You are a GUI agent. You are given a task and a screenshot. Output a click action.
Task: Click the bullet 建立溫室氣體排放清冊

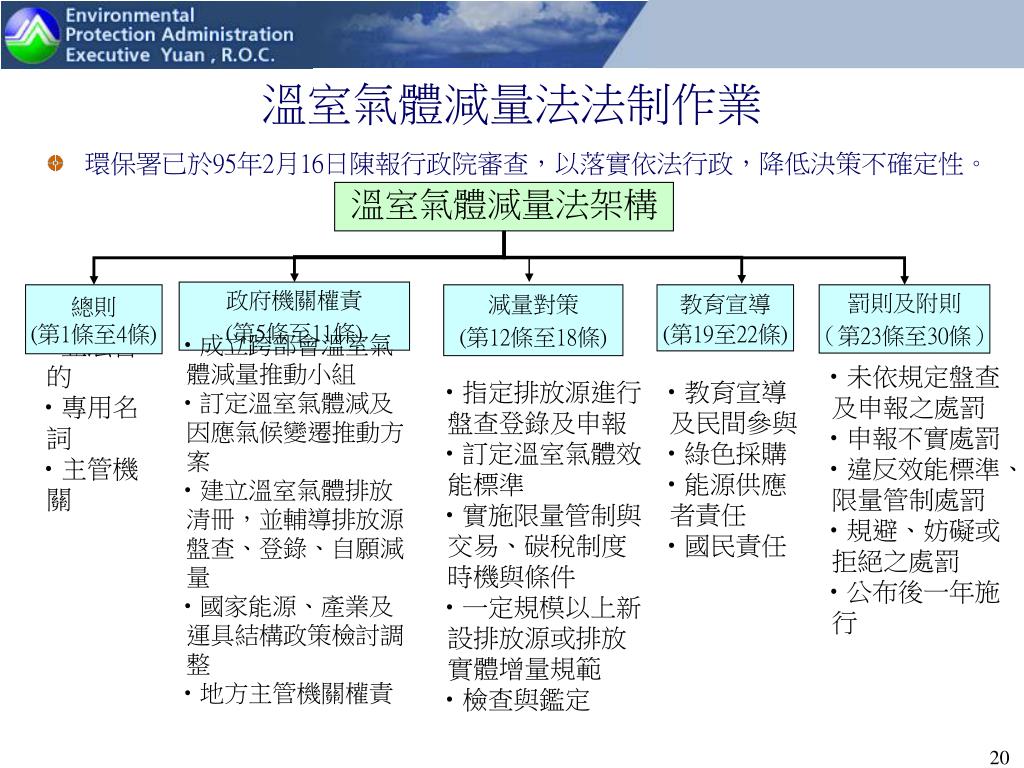[x=295, y=534]
